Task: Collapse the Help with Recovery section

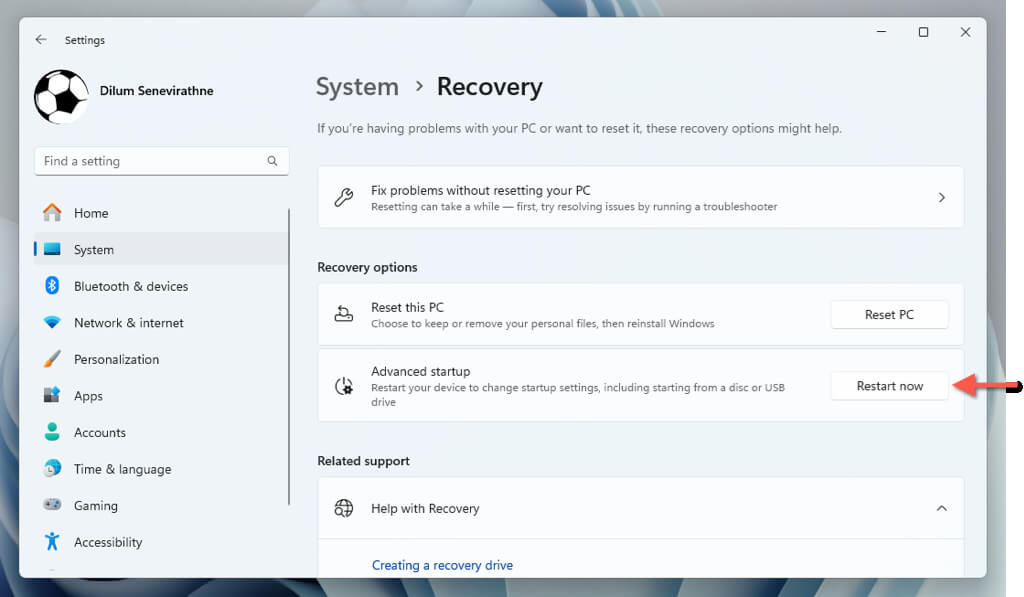Action: click(x=941, y=508)
